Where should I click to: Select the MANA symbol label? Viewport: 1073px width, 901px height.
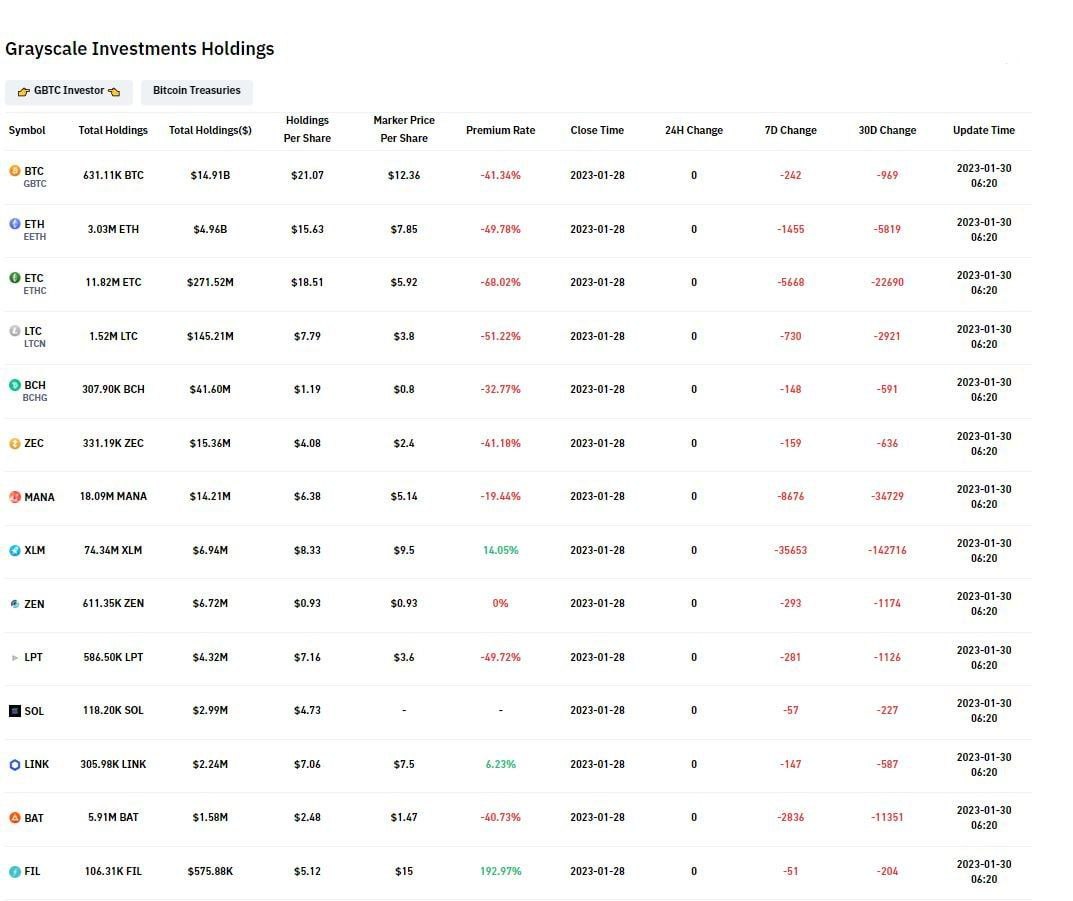[40, 497]
